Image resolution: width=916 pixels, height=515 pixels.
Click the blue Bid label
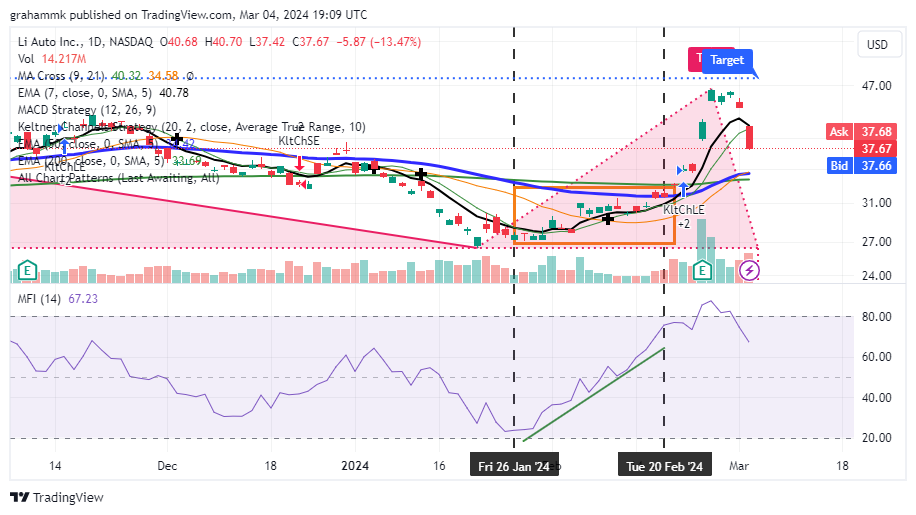click(839, 166)
